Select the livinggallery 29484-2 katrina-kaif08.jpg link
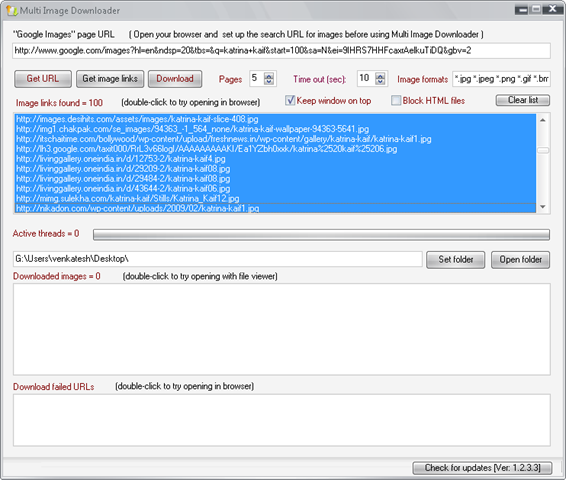Viewport: 566px width, 480px height. [x=275, y=179]
